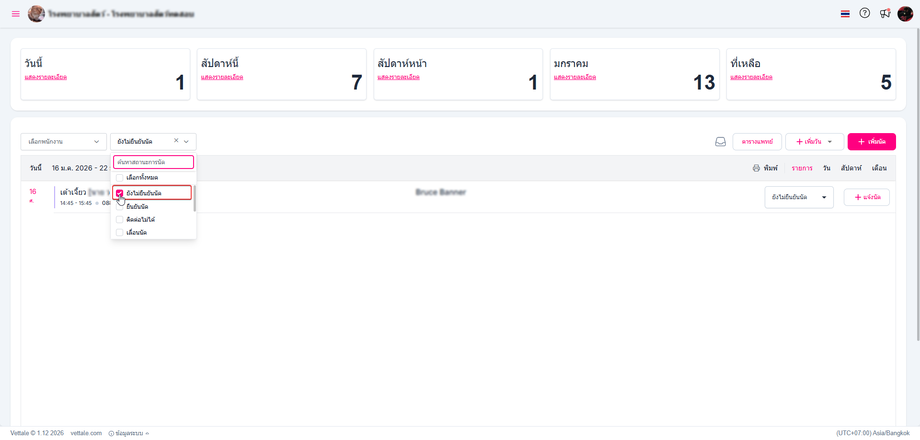Click the วันนี้ summary card count 1

click(180, 83)
